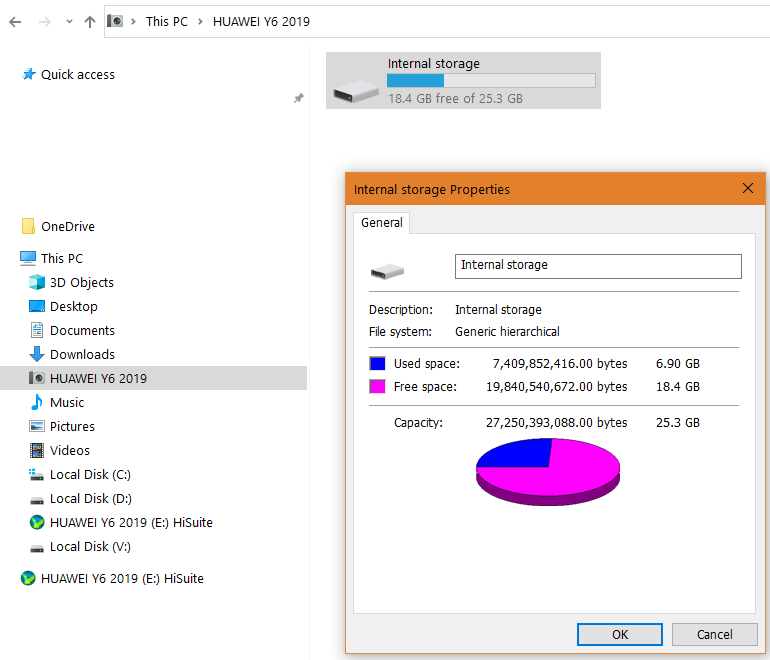Select the Internal storage tile label
The width and height of the screenshot is (770, 660).
pos(434,64)
